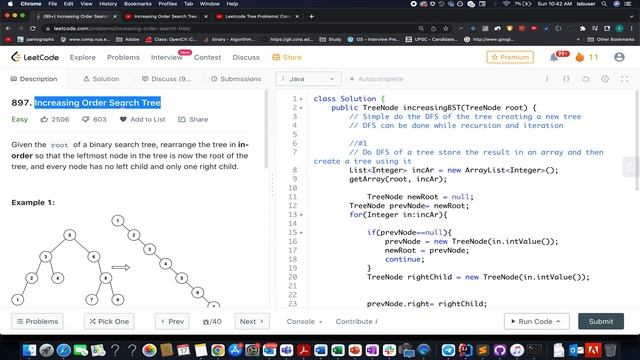
Task: Click the editor info icon
Action: [x=547, y=79]
